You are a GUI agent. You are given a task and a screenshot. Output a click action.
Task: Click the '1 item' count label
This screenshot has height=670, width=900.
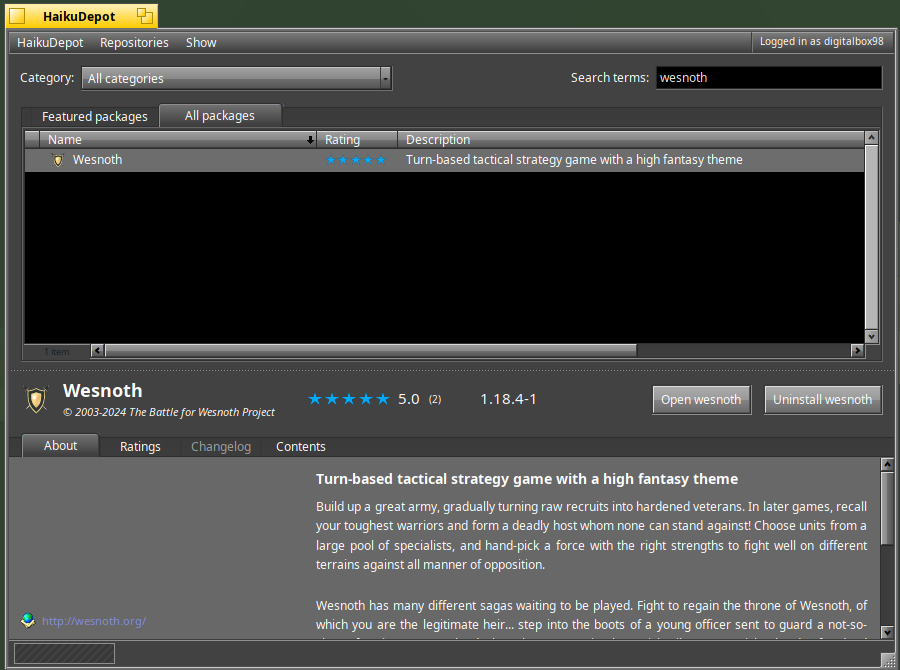tap(57, 351)
